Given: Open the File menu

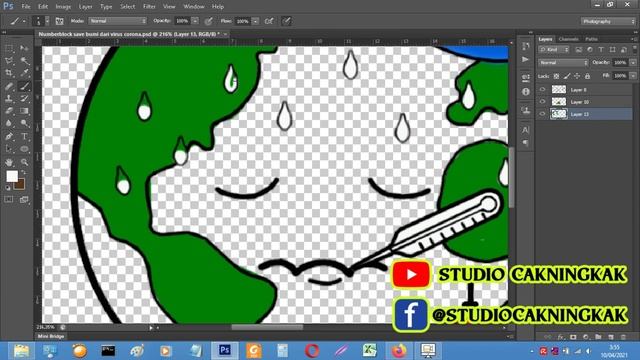Looking at the screenshot, I should (x=26, y=7).
